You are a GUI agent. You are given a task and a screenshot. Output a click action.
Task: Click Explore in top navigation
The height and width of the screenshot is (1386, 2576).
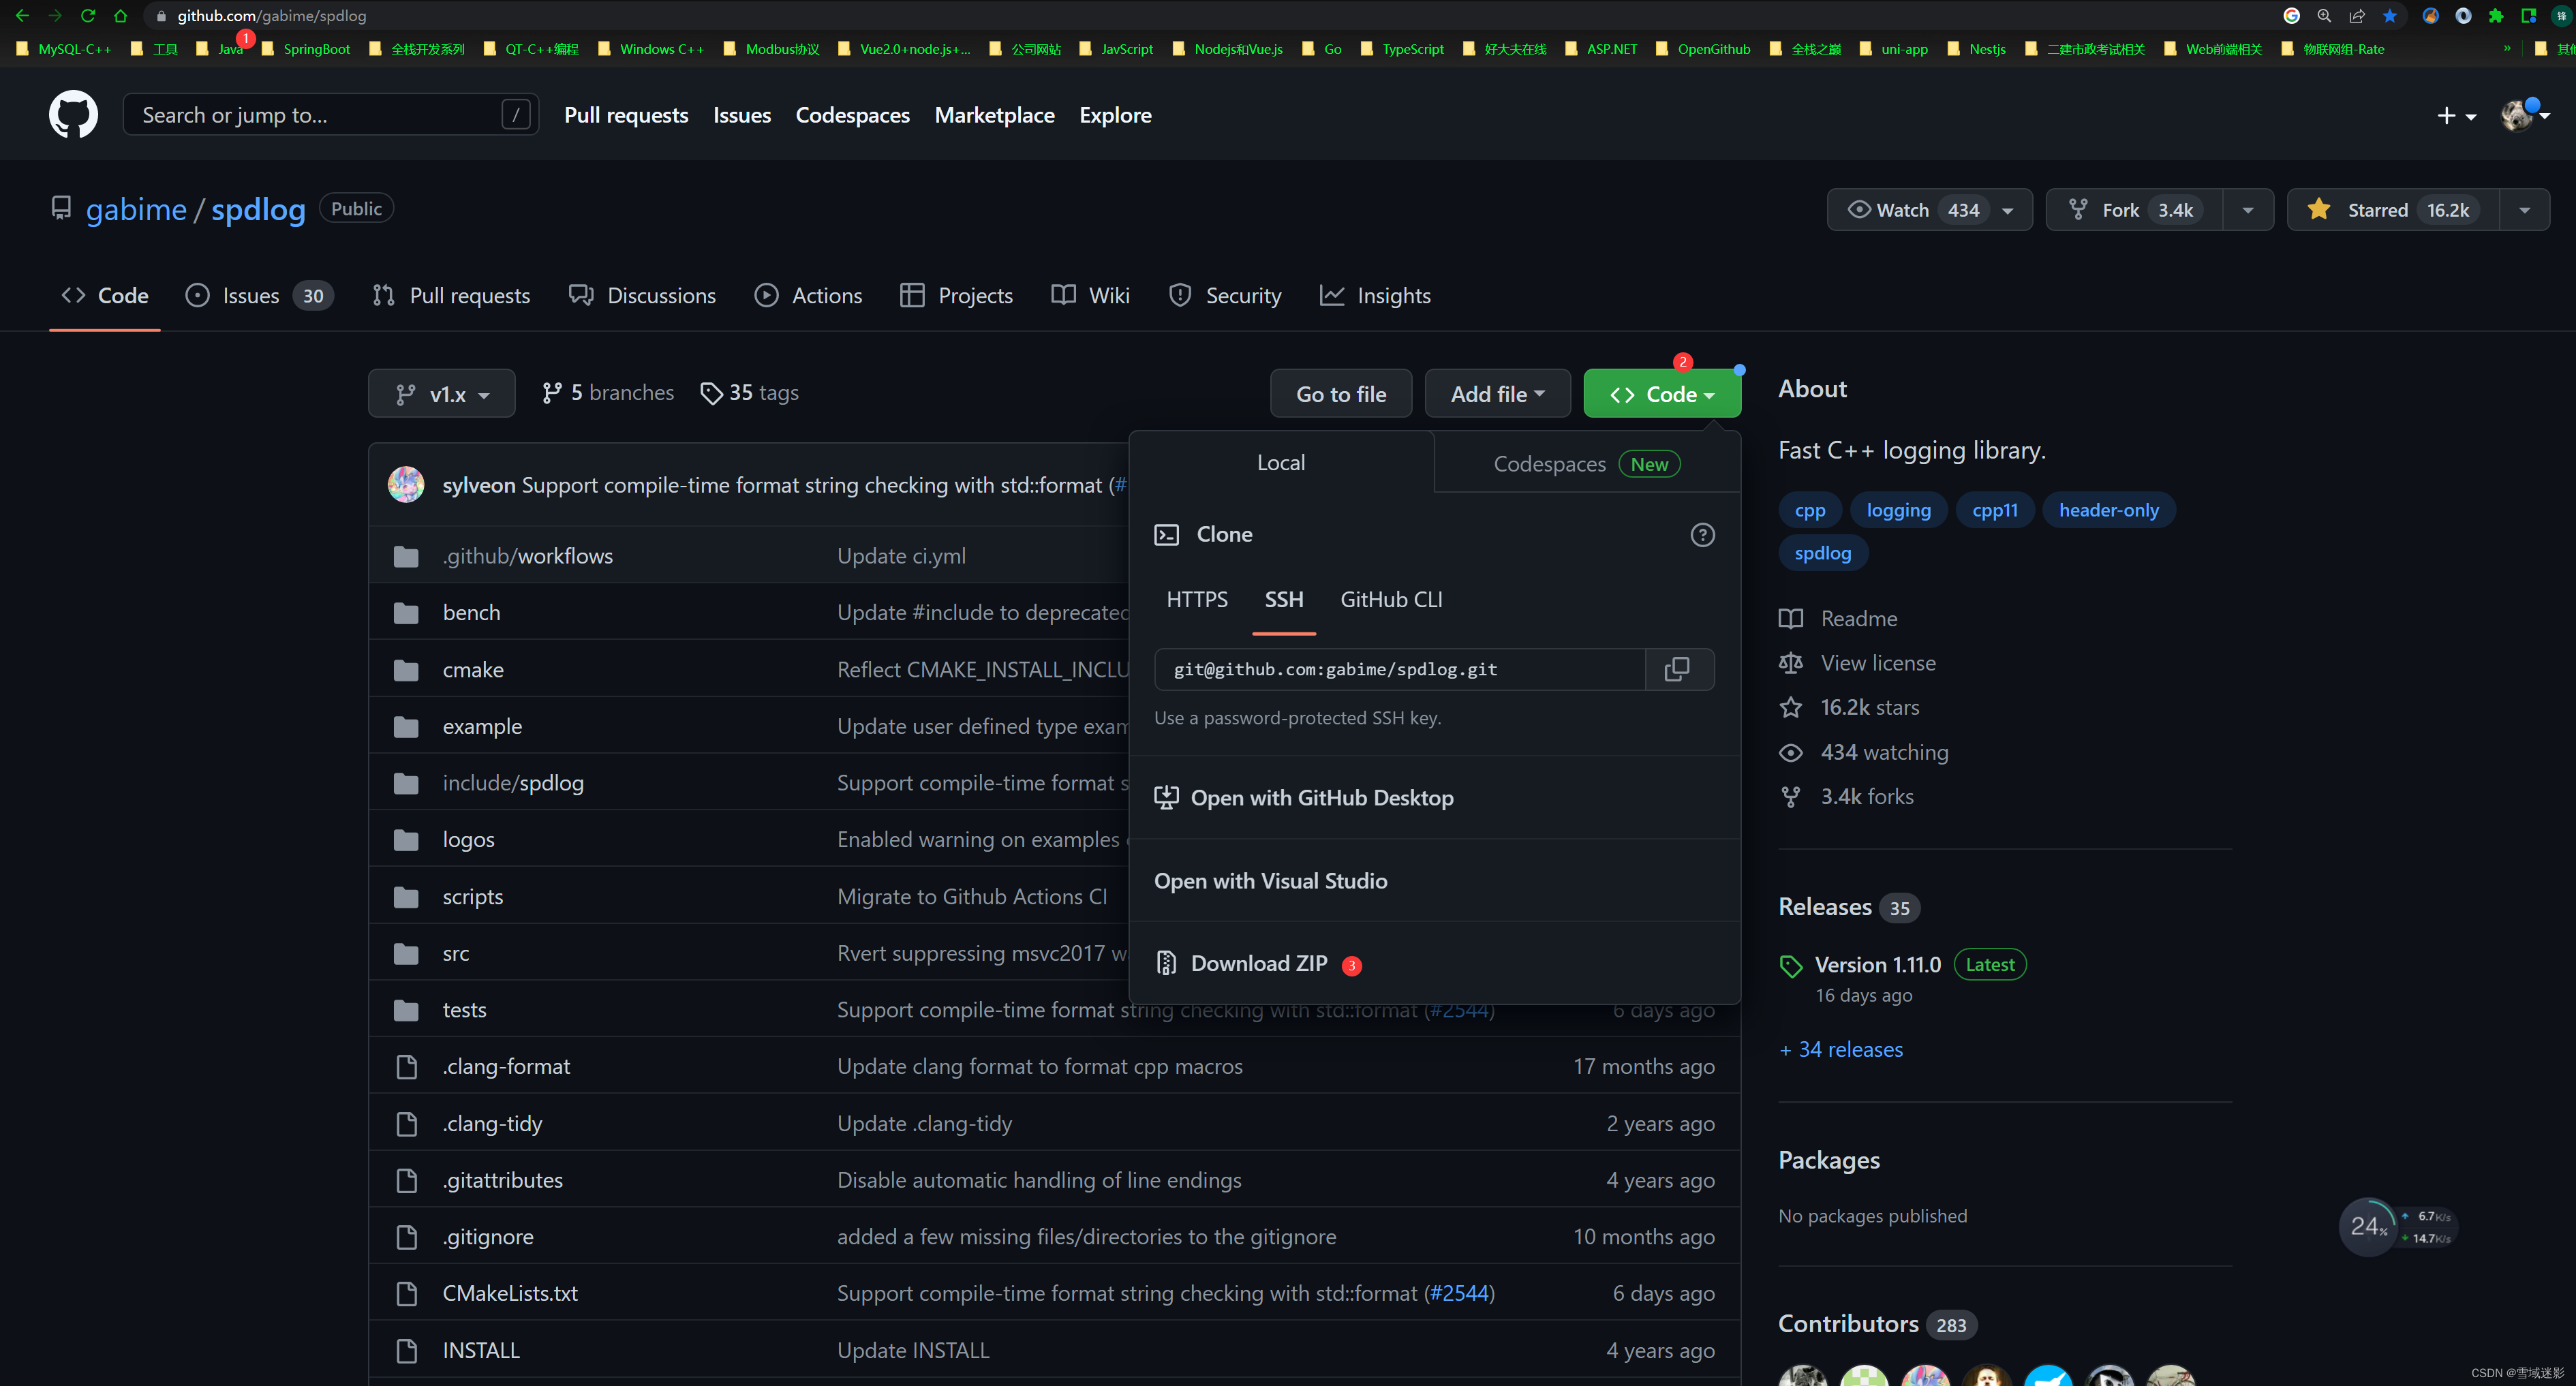(1115, 115)
